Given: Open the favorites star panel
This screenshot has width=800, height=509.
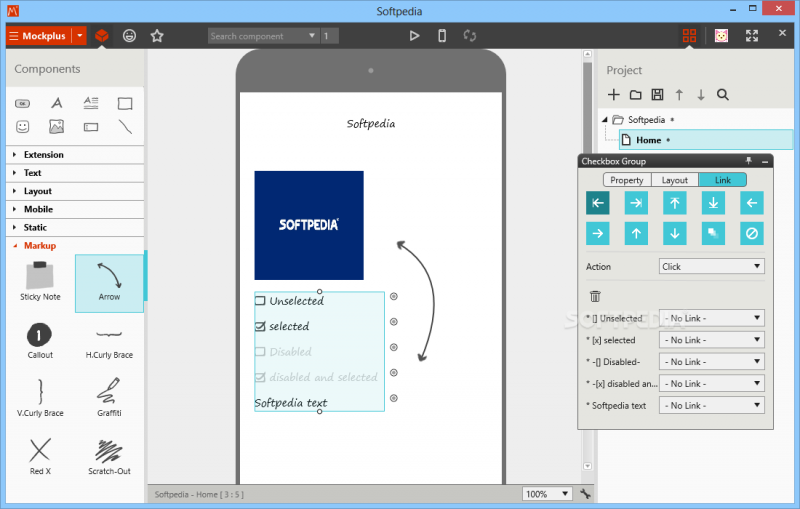Looking at the screenshot, I should pyautogui.click(x=157, y=36).
